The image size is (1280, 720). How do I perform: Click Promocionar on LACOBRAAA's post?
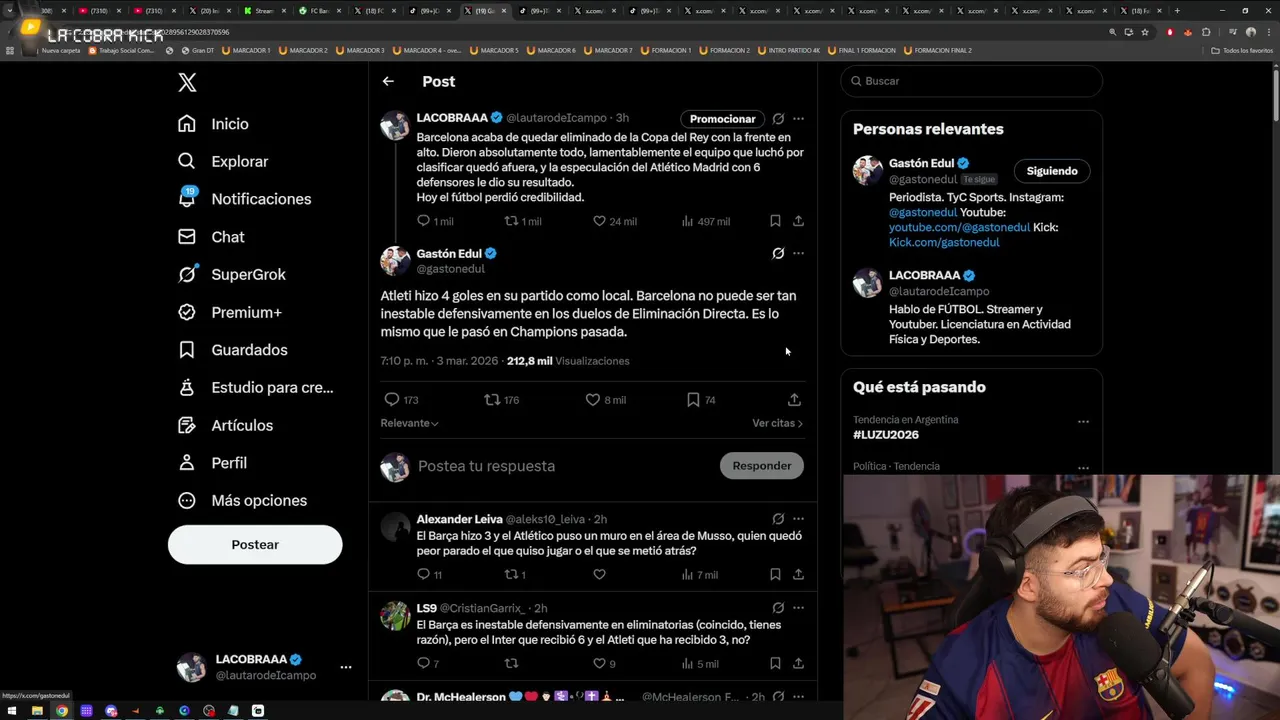click(x=722, y=119)
